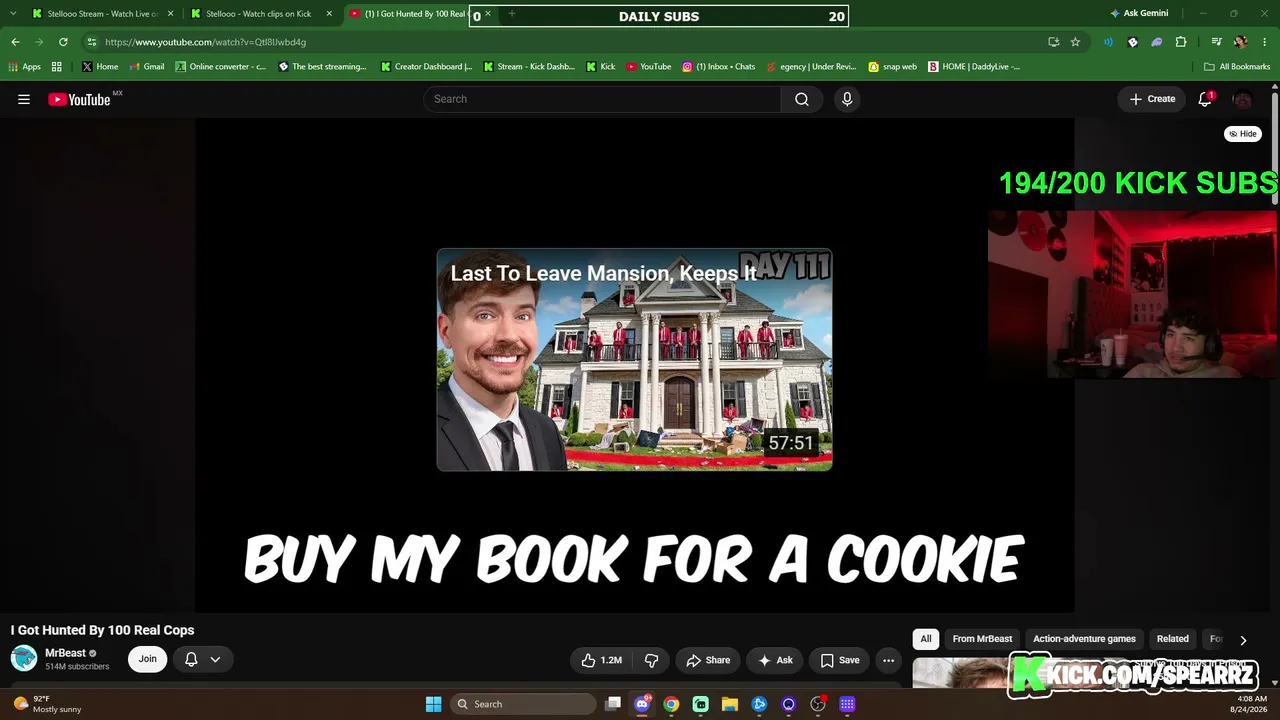This screenshot has height=720, width=1280.
Task: Click the Share button
Action: [708, 660]
